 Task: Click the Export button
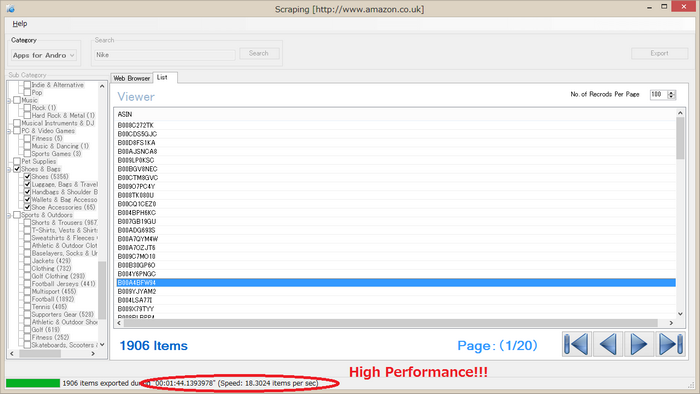point(659,54)
